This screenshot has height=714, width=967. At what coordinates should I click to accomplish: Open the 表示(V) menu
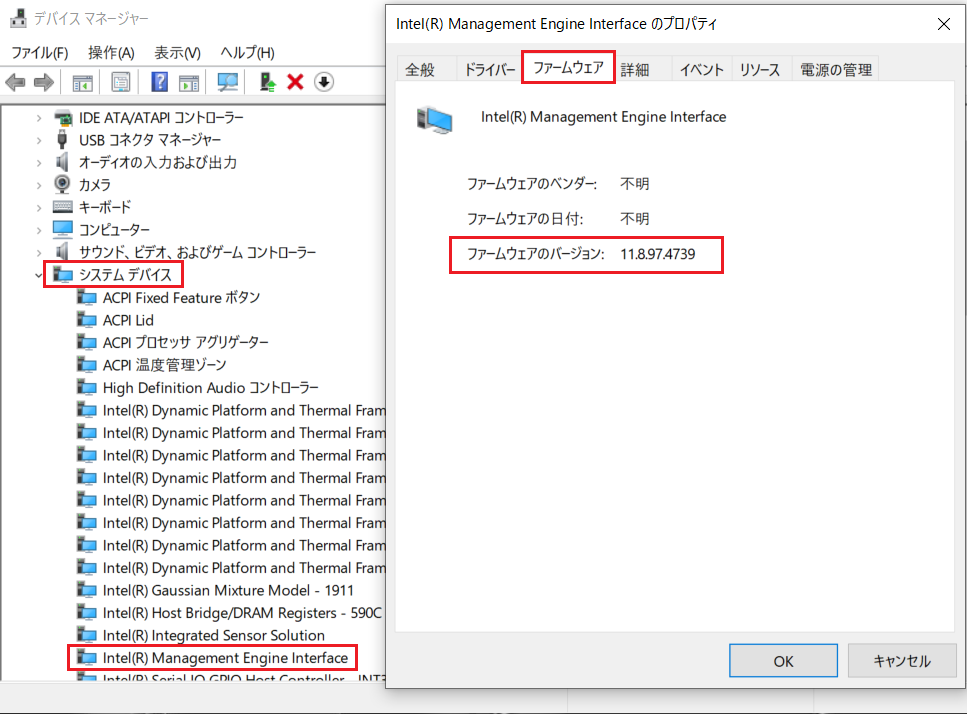pos(178,52)
